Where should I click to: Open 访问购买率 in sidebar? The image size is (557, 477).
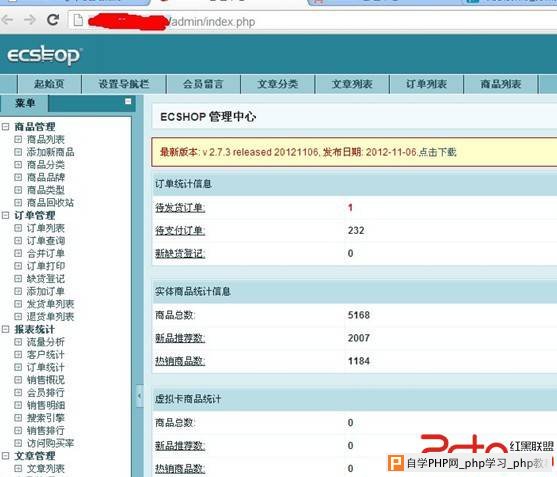click(50, 443)
